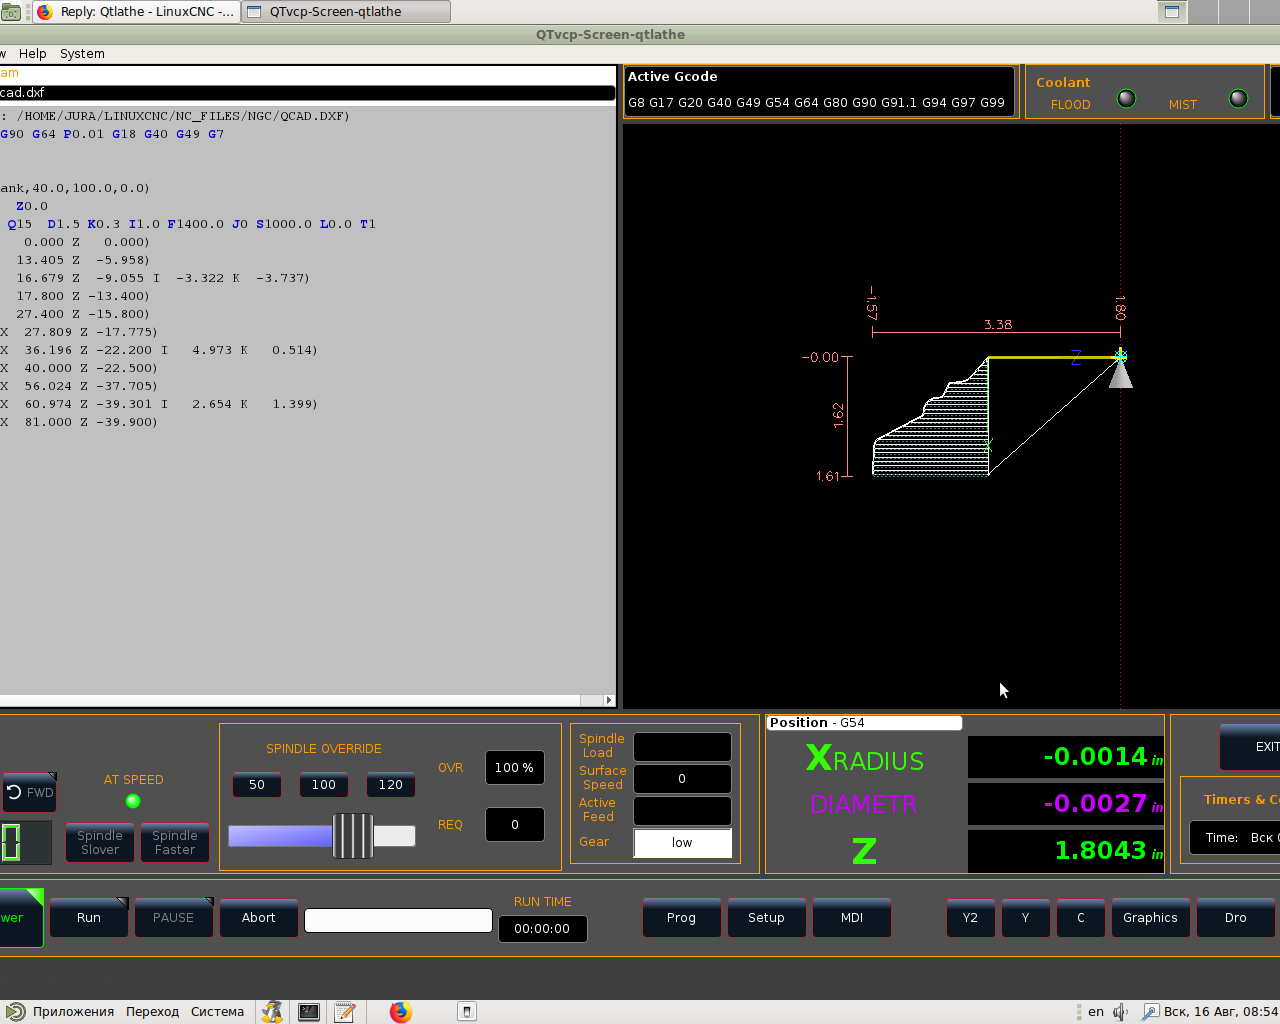
Task: Click the Abort button
Action: 258,917
